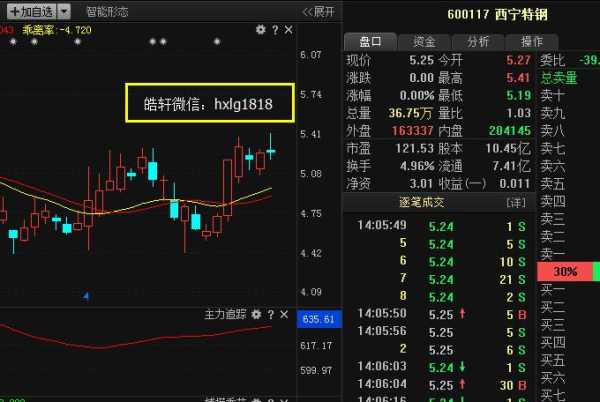The image size is (600, 402).
Task: Click the 详 details button in 逐笔成交
Action: tap(516, 202)
